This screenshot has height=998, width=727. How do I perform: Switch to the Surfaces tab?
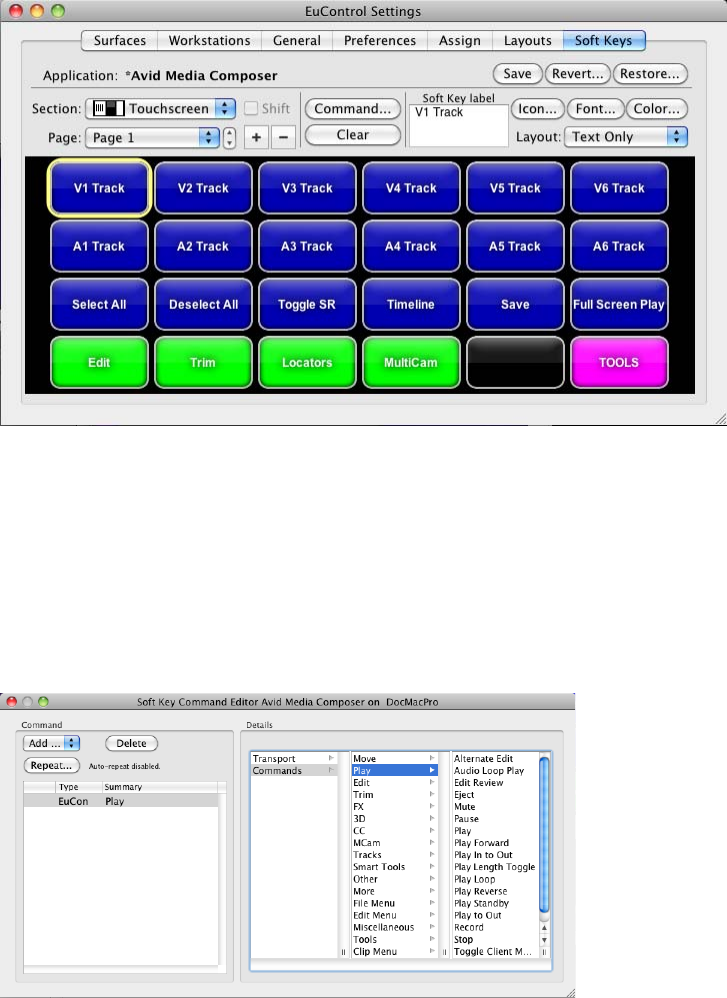coord(120,40)
